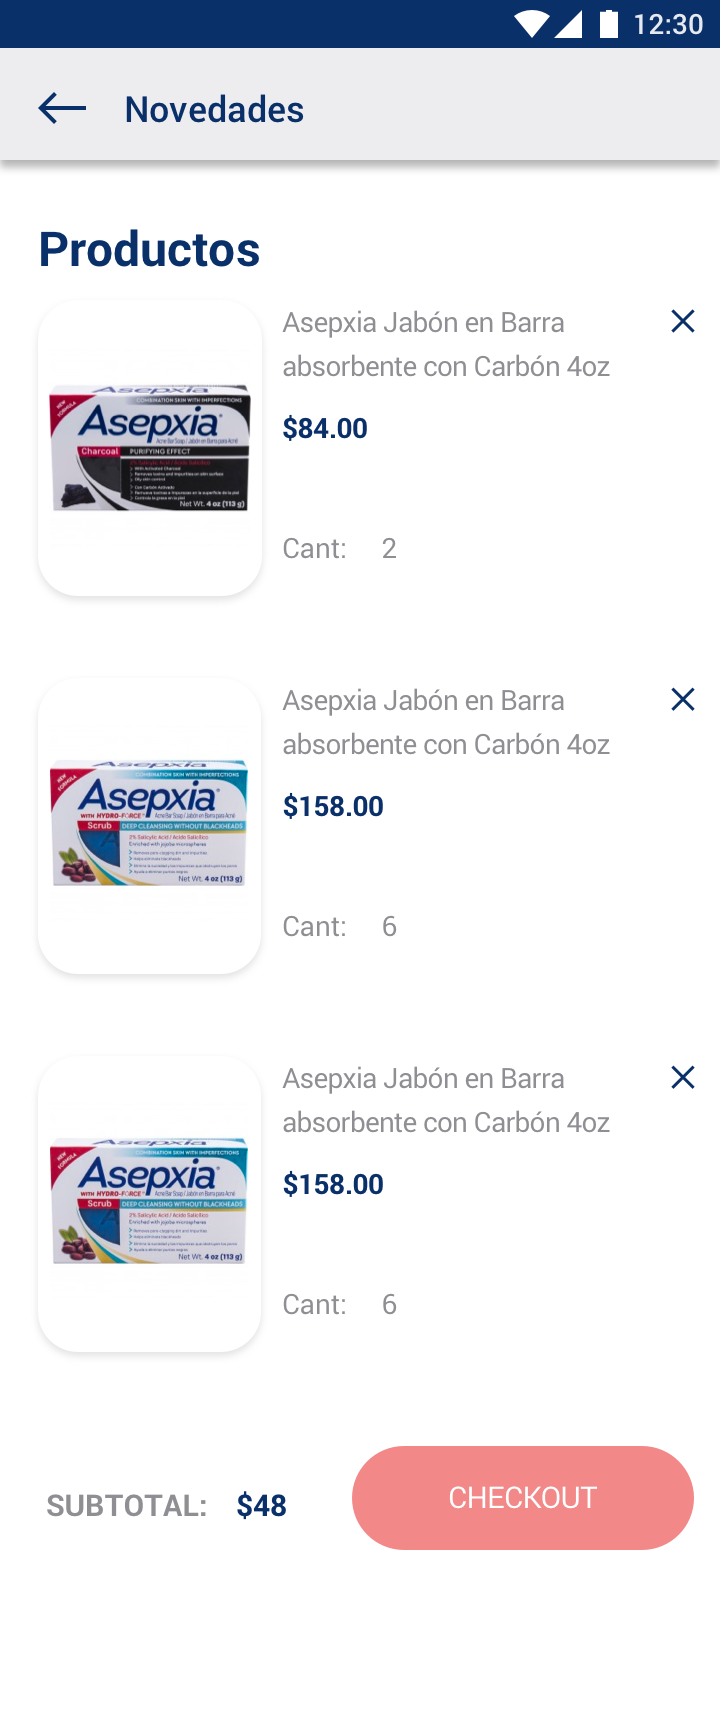Tap the quantity 2 of first product
The height and width of the screenshot is (1720, 720).
tap(389, 548)
